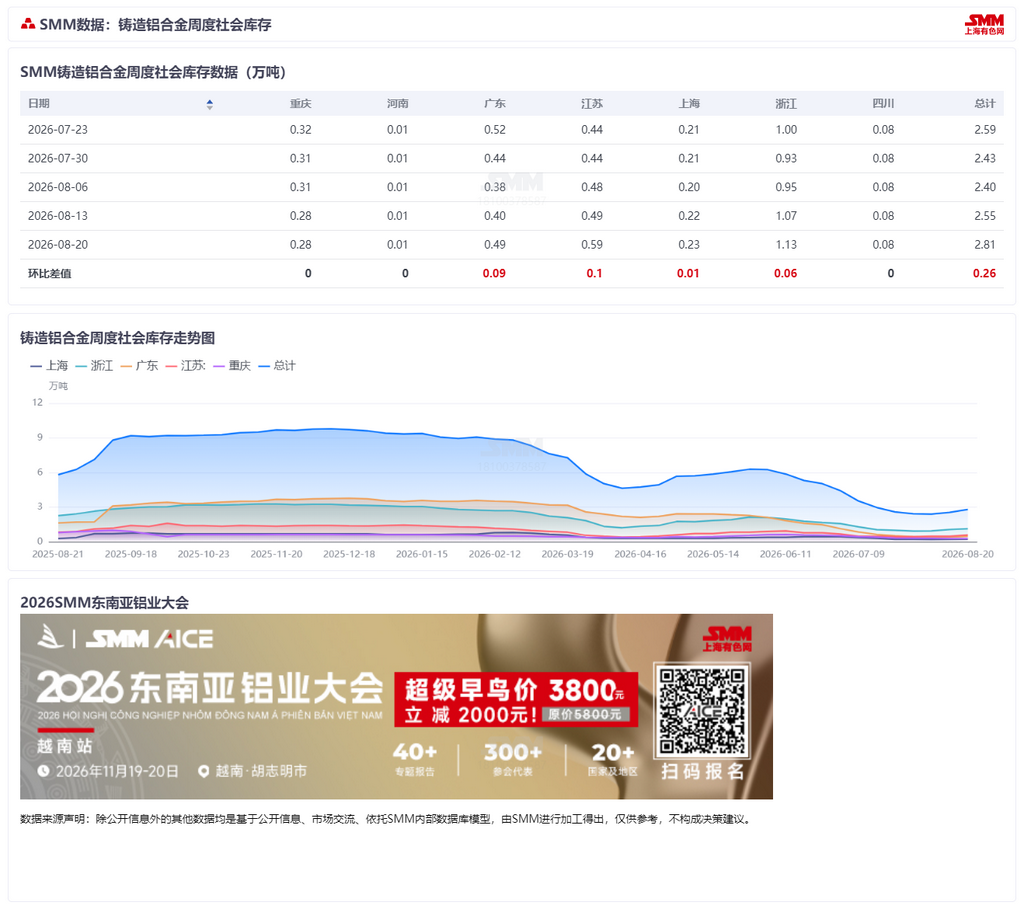Screen dimensions: 1024x910
Task: Click the chart title 铸造铝合金周度社会库存走势图
Action: [118, 338]
